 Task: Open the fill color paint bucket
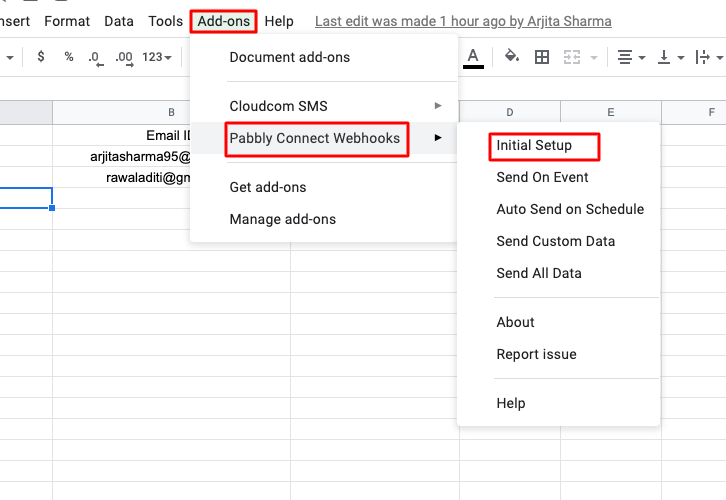click(512, 56)
